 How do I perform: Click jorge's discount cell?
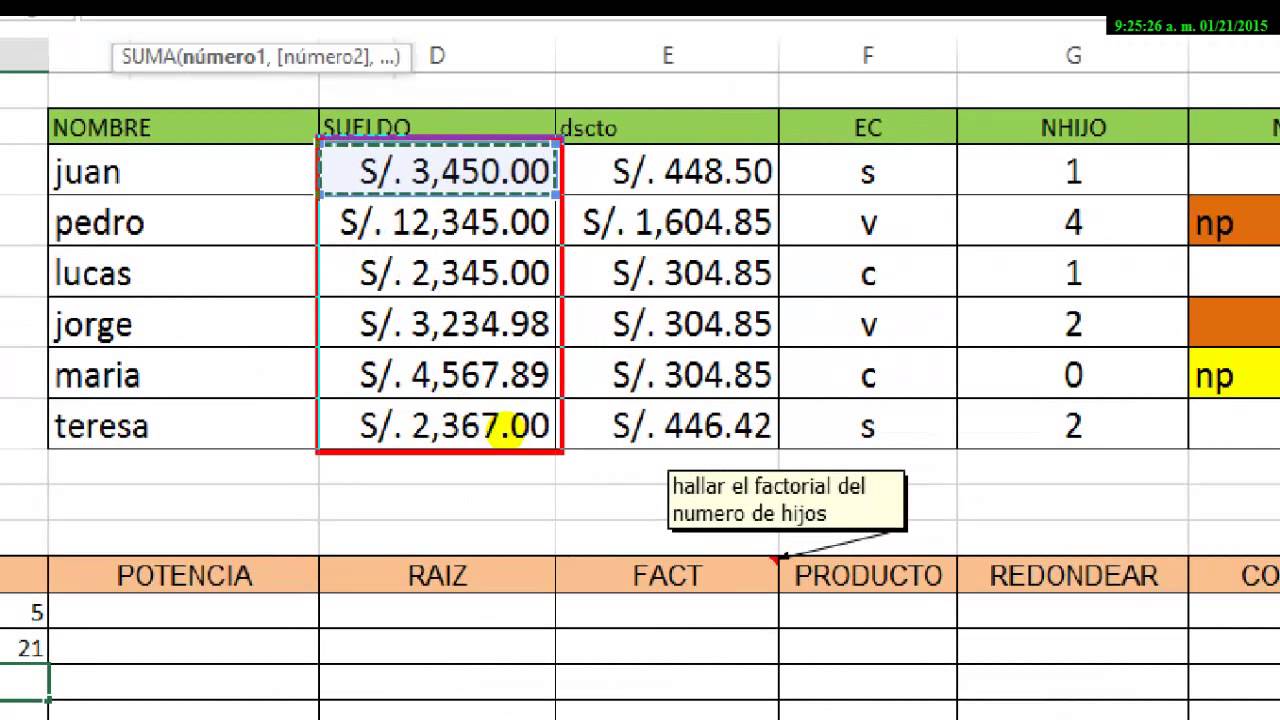(667, 324)
